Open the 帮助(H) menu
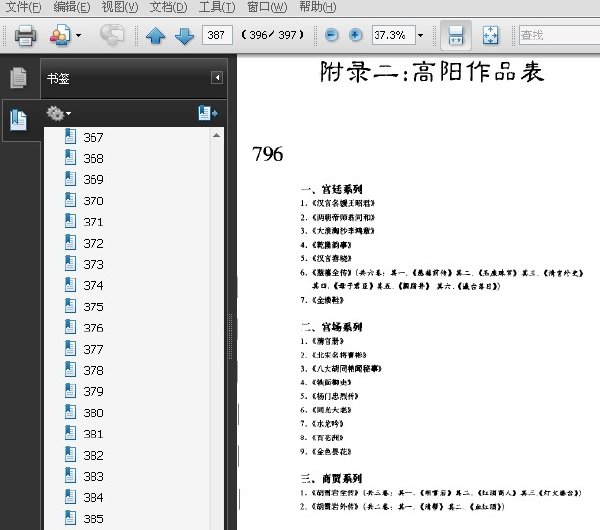The image size is (600, 530). (318, 7)
